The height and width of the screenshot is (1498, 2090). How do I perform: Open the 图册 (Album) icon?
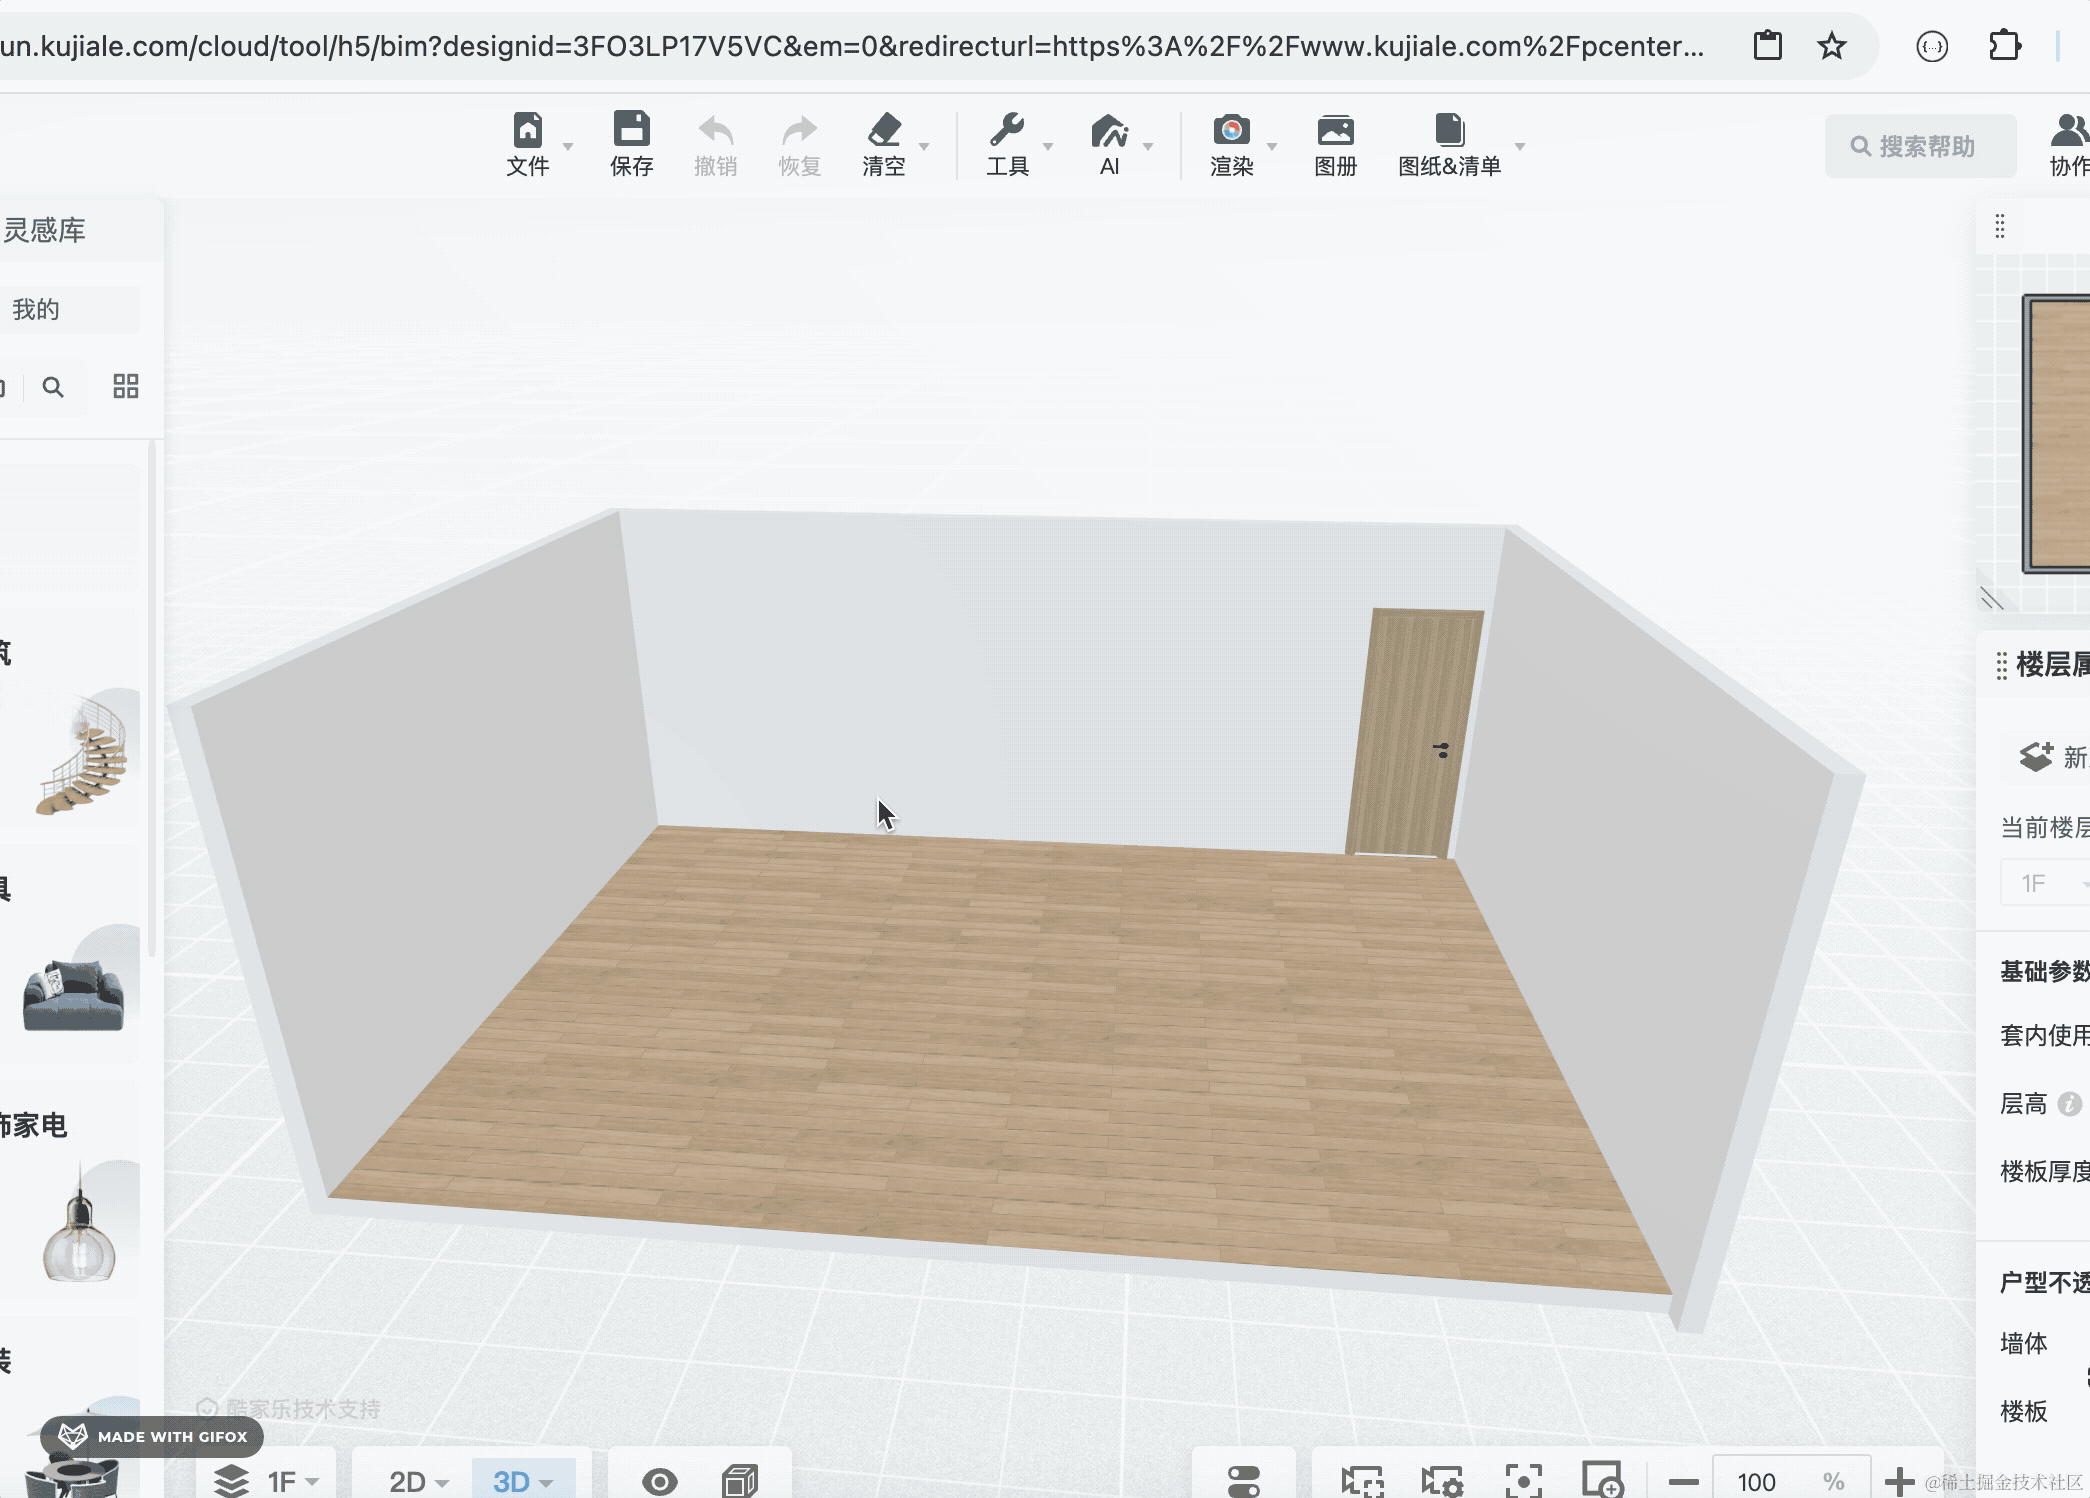pos(1335,130)
